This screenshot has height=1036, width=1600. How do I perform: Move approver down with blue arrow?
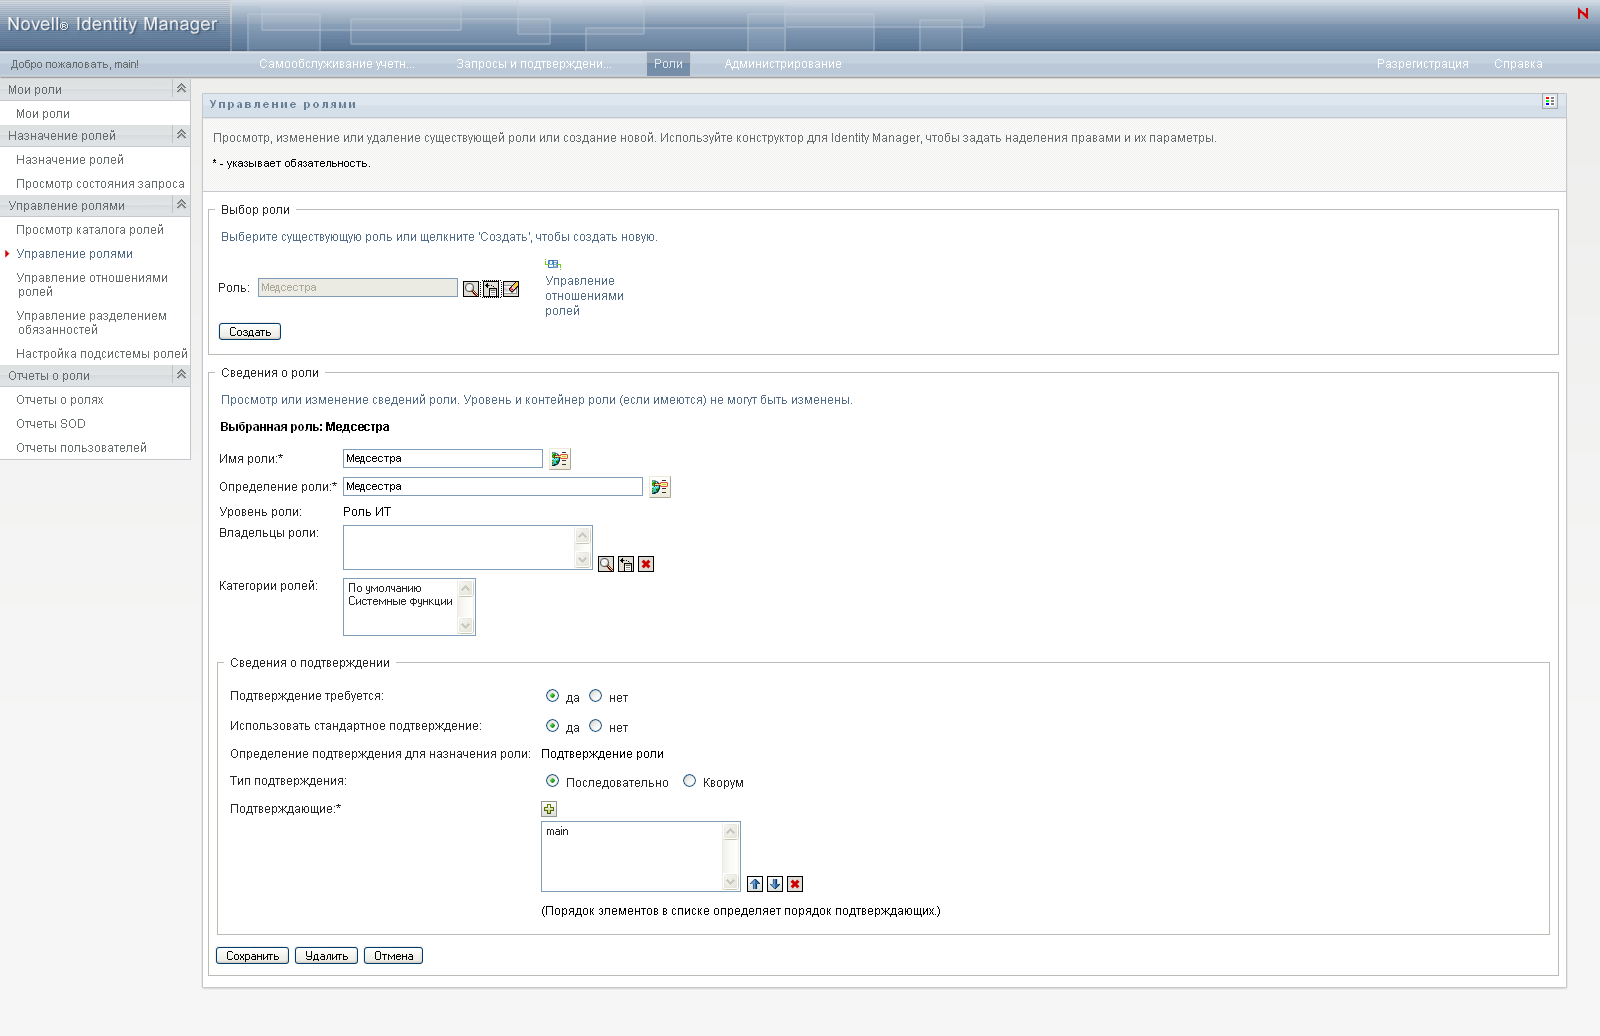tap(775, 884)
